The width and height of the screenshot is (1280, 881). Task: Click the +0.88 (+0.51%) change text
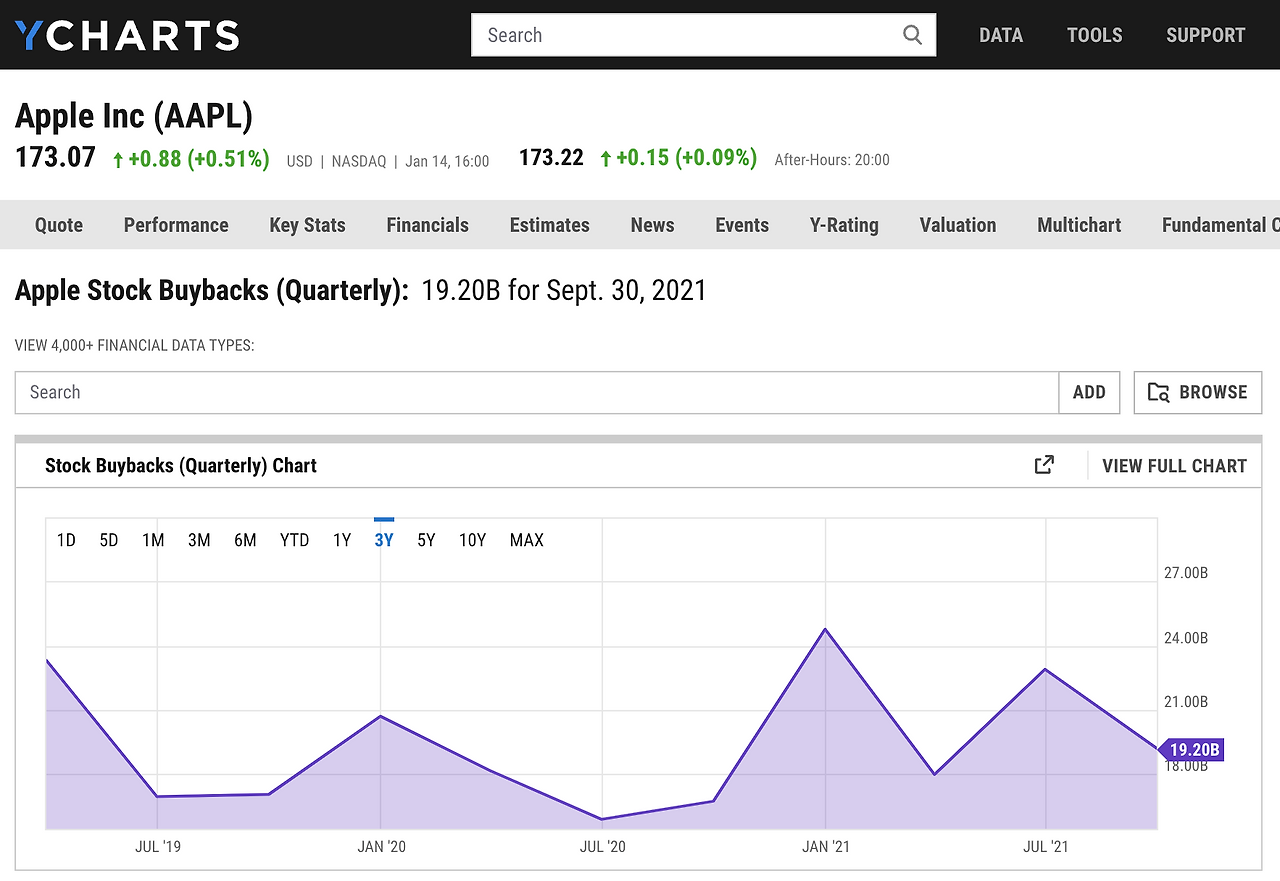191,158
